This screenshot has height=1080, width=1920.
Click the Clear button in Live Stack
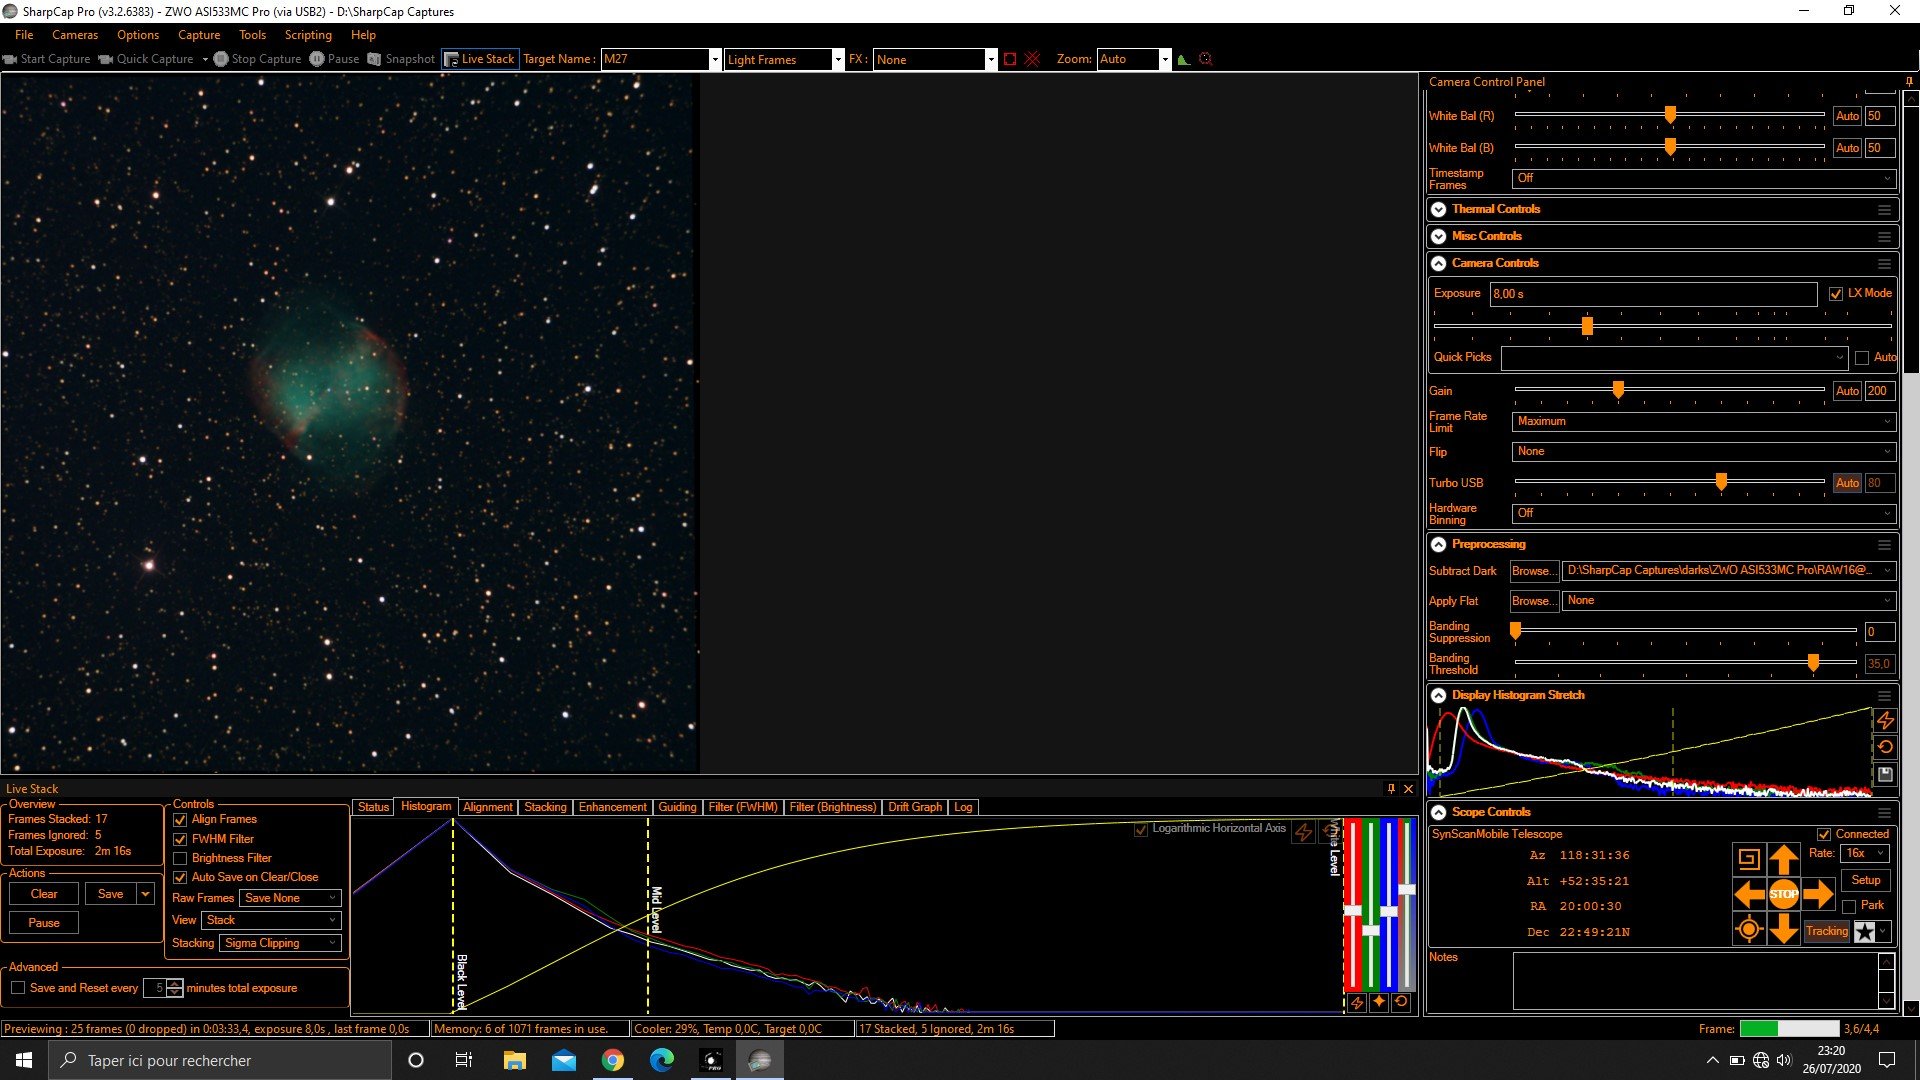click(x=44, y=894)
